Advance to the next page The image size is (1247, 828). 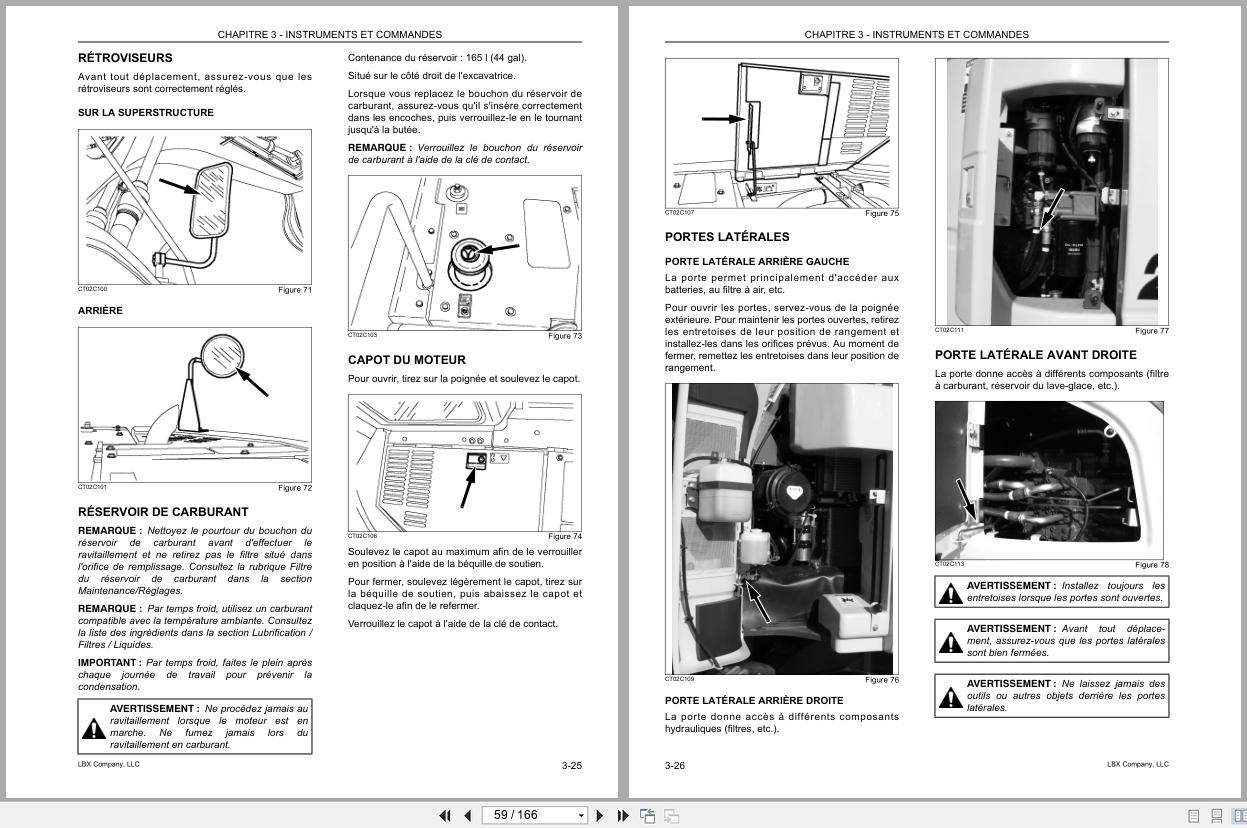click(x=600, y=815)
